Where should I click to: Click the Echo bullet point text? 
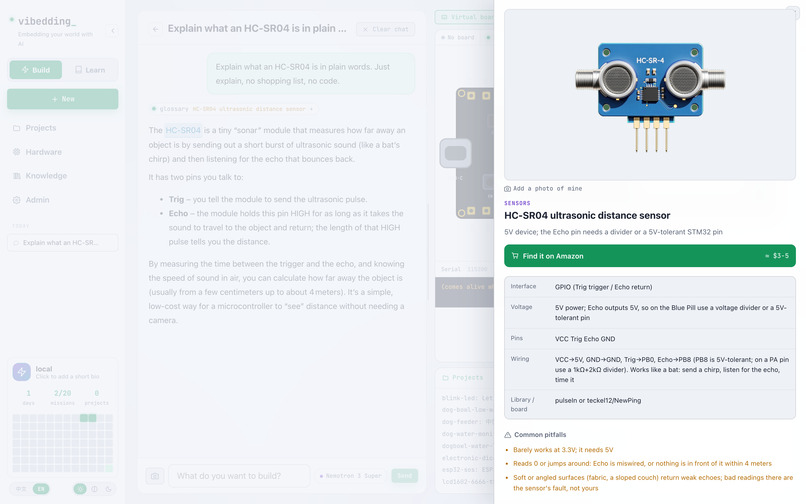coord(286,227)
